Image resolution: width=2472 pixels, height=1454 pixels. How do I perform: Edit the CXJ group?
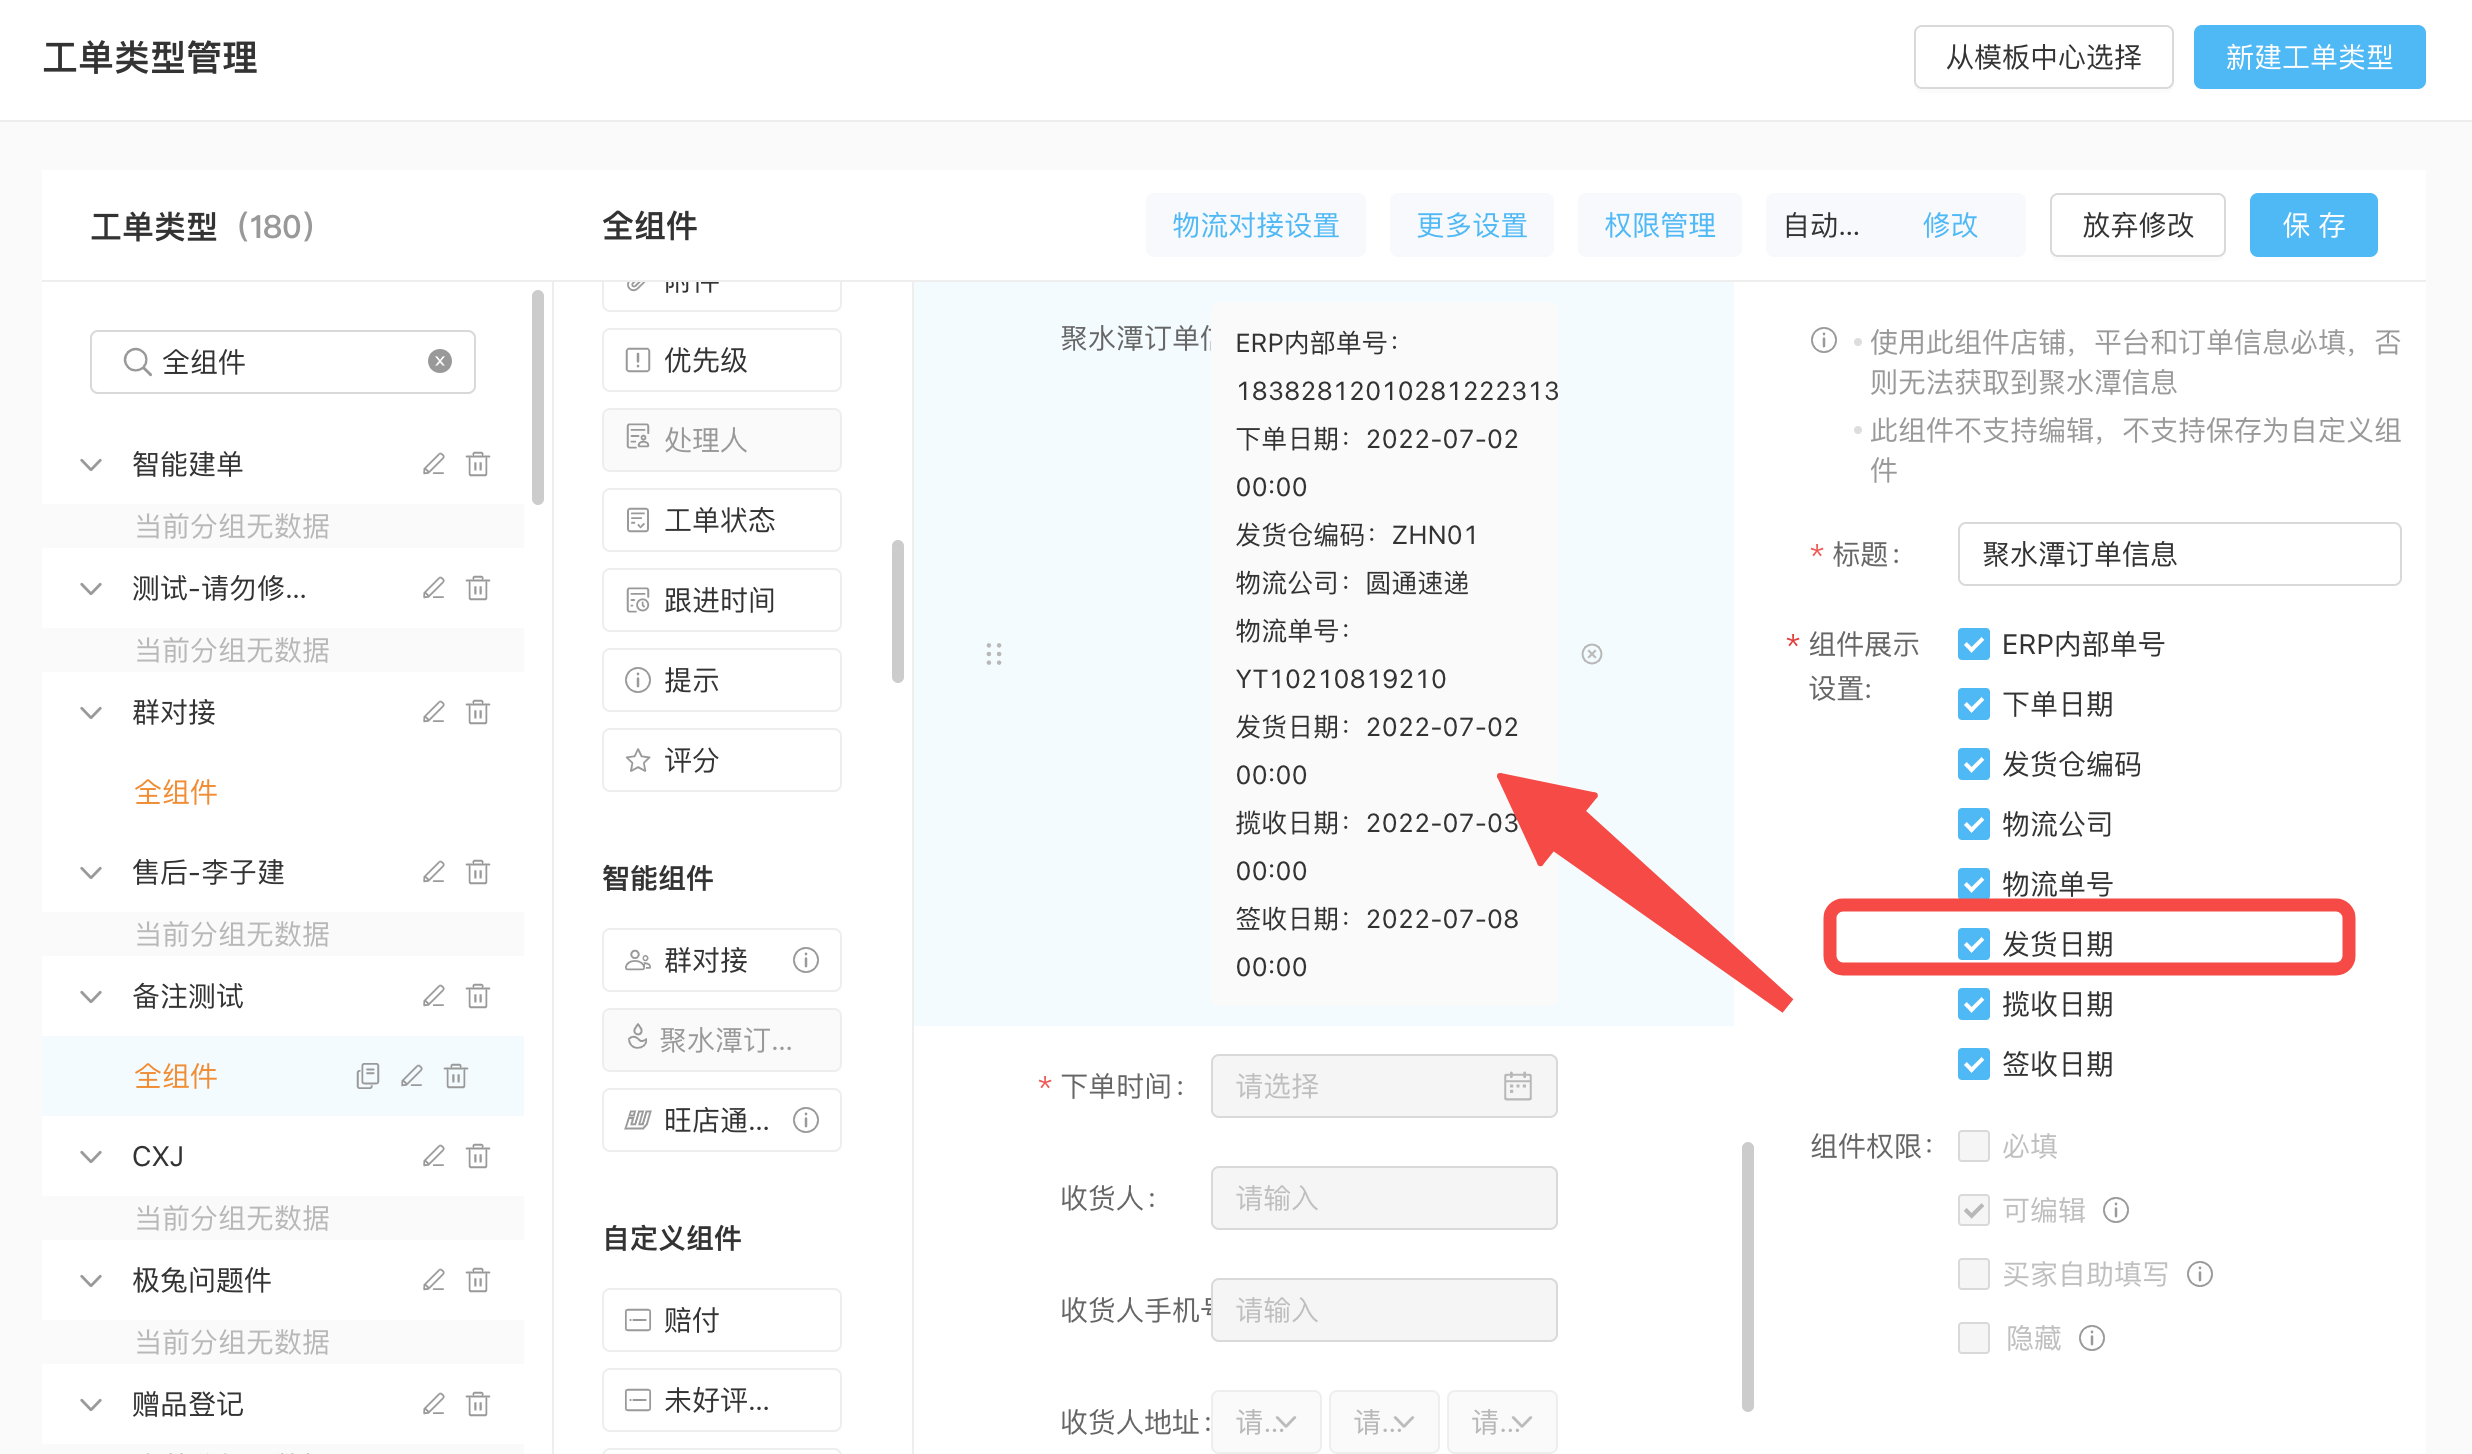(433, 1156)
